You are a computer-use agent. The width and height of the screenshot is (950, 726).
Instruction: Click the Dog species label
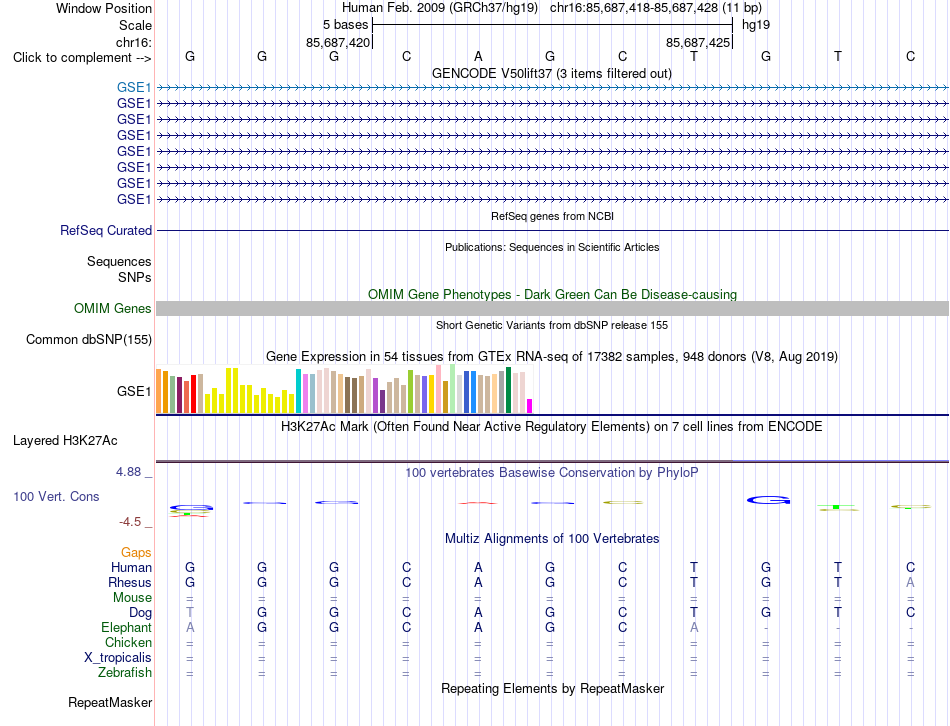[x=140, y=613]
